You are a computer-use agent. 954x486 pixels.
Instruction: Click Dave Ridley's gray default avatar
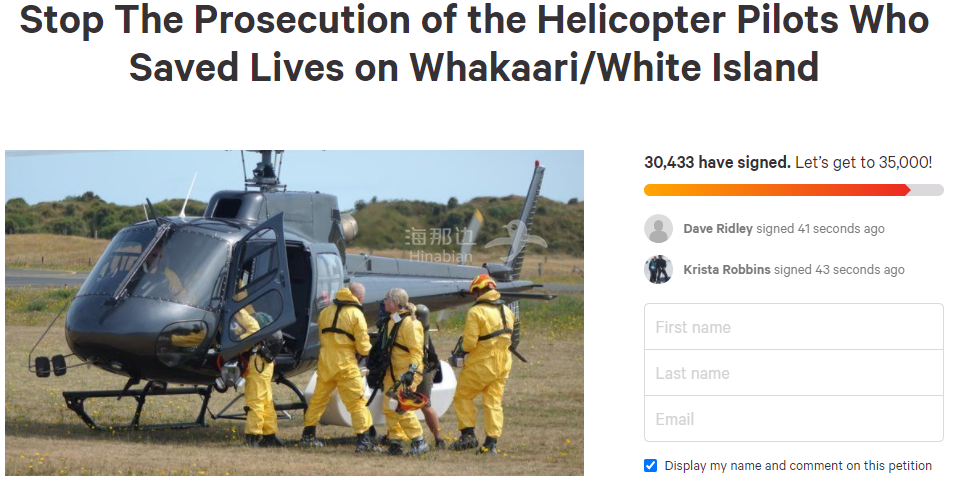pos(658,229)
